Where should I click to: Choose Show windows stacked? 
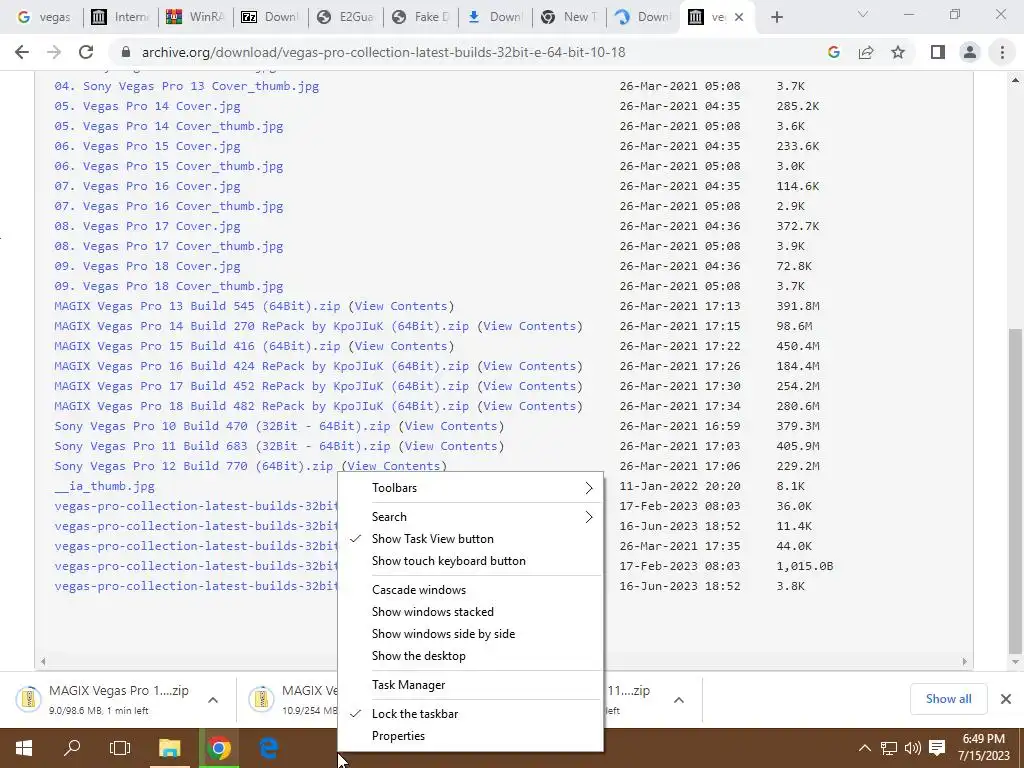pyautogui.click(x=470, y=612)
